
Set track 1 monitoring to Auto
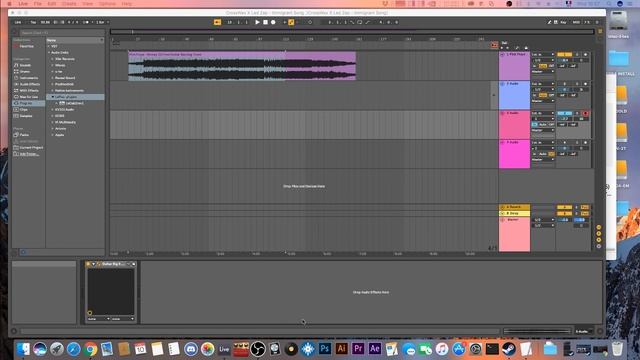542,66
